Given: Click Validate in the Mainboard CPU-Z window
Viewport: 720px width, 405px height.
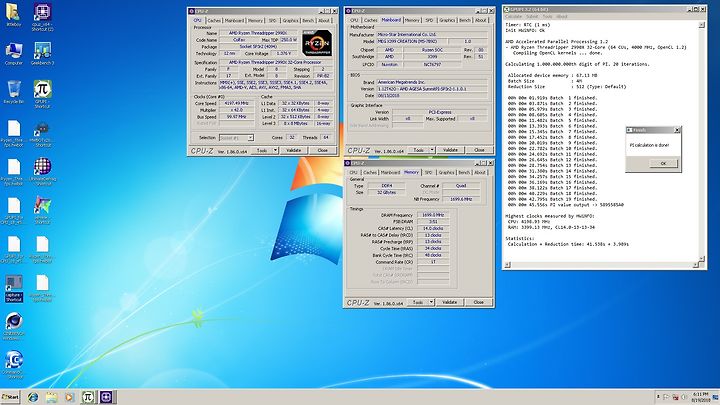Looking at the screenshot, I should 450,150.
